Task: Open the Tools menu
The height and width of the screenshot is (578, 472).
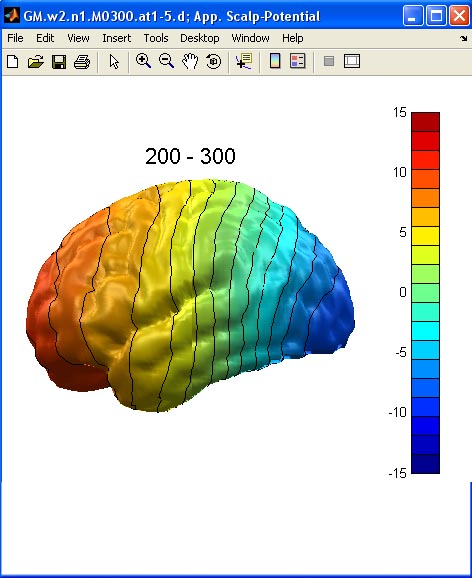Action: (x=156, y=38)
